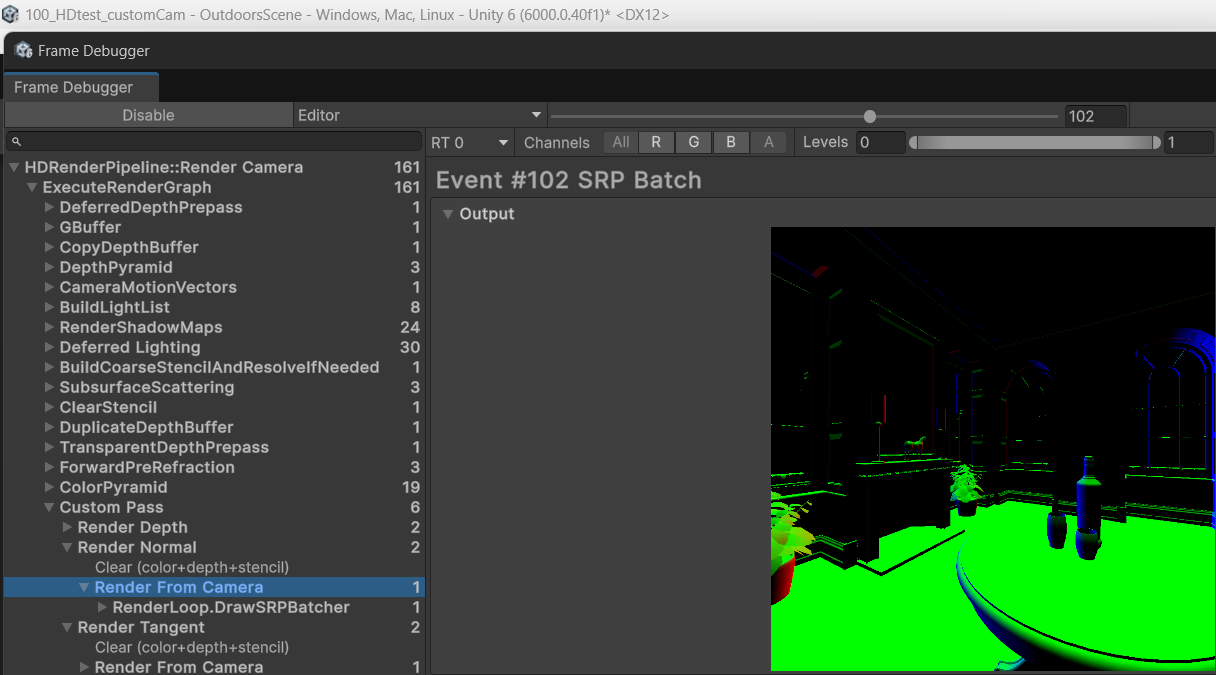Enable the A alpha channel display
1216x675 pixels.
coord(769,142)
